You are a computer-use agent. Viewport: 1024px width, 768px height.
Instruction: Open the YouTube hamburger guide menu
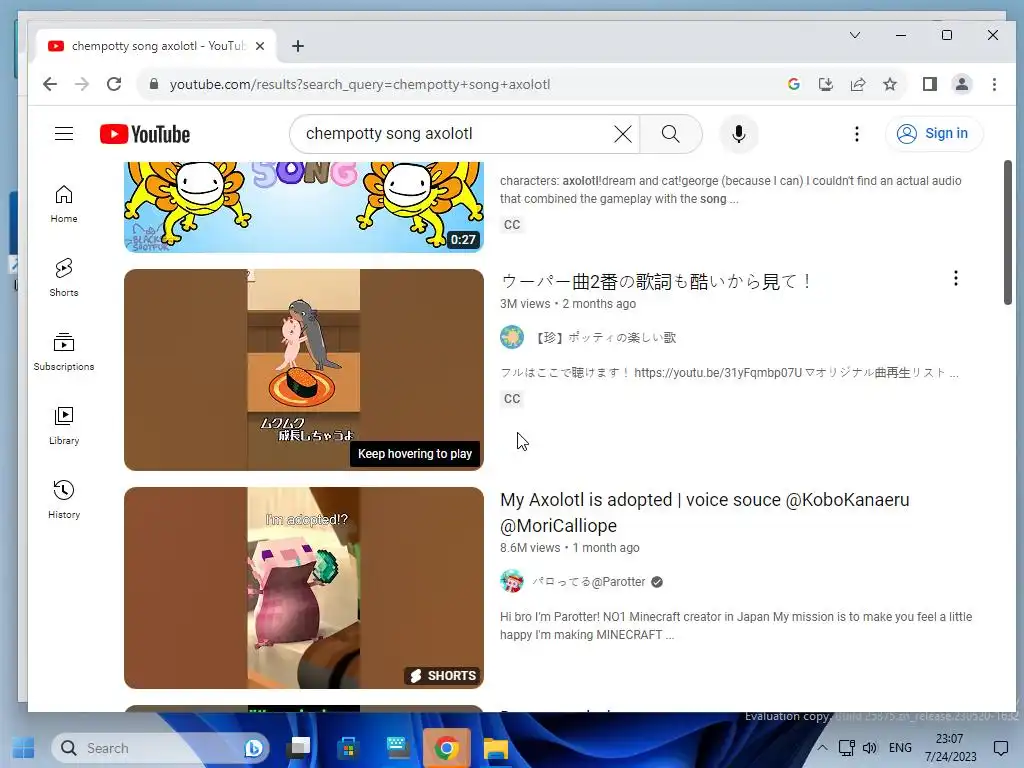click(64, 134)
